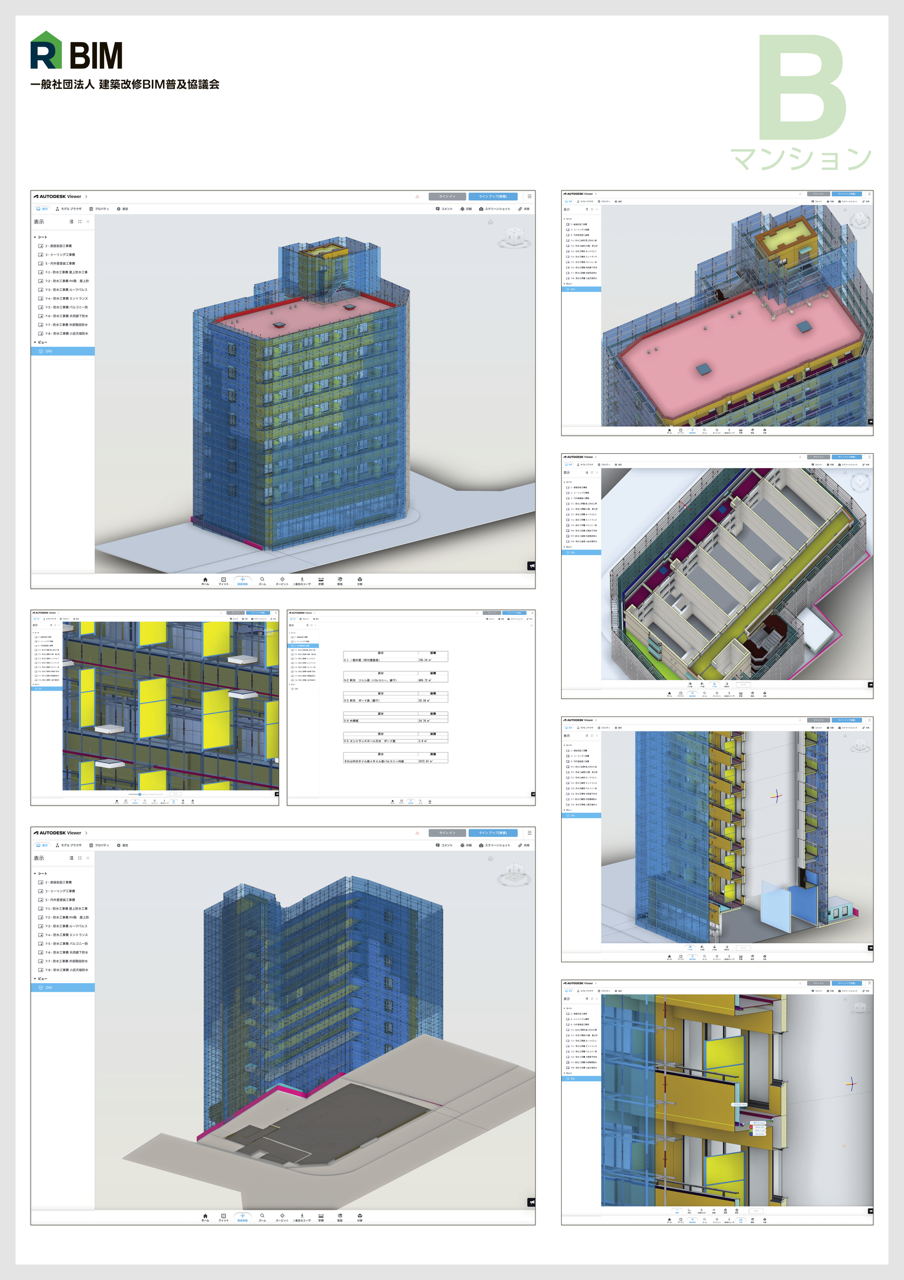Open the コメント panel icon

(x=440, y=210)
